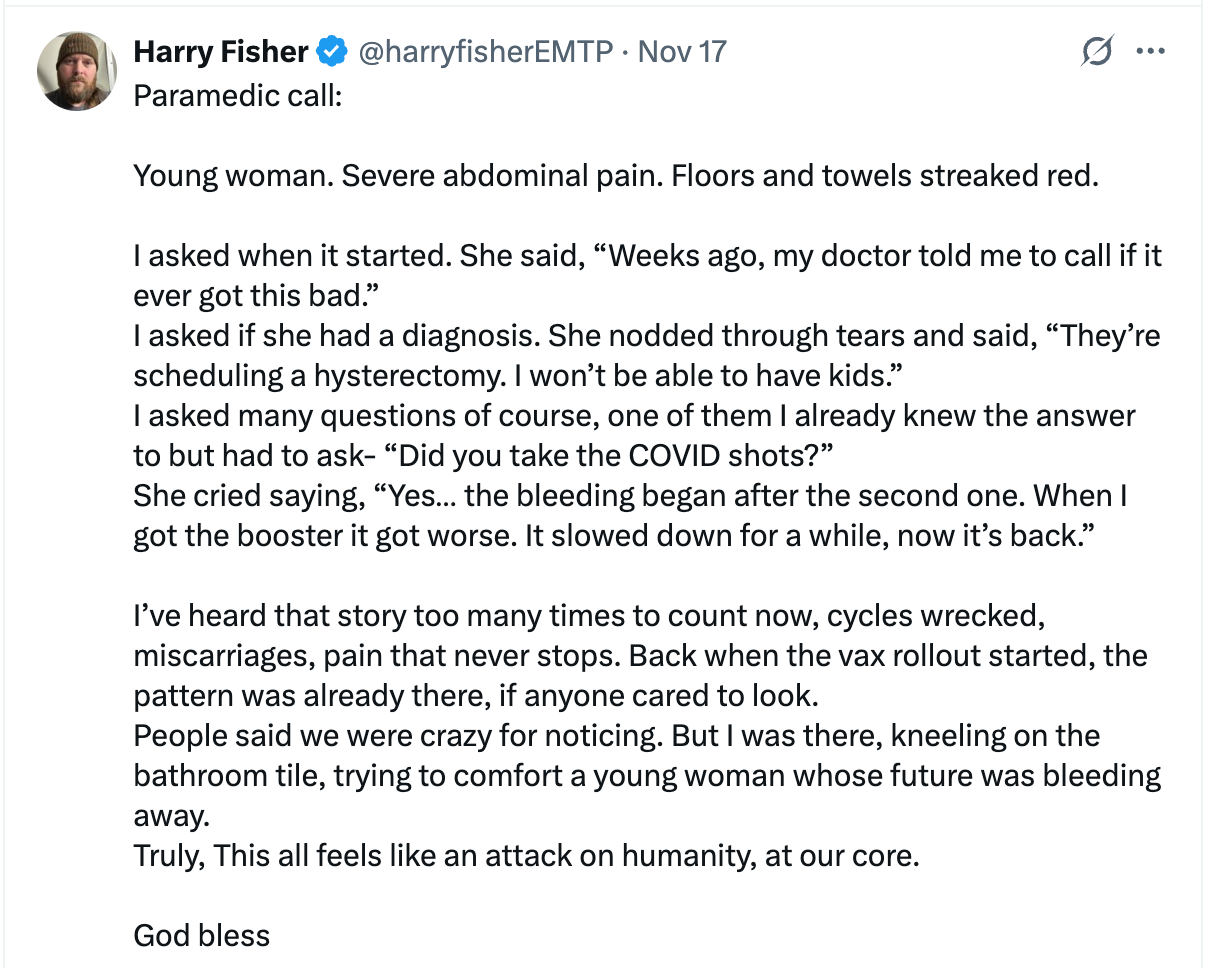Click the Harry Fisher display name
Viewport: 1212px width, 968px height.
tap(220, 51)
